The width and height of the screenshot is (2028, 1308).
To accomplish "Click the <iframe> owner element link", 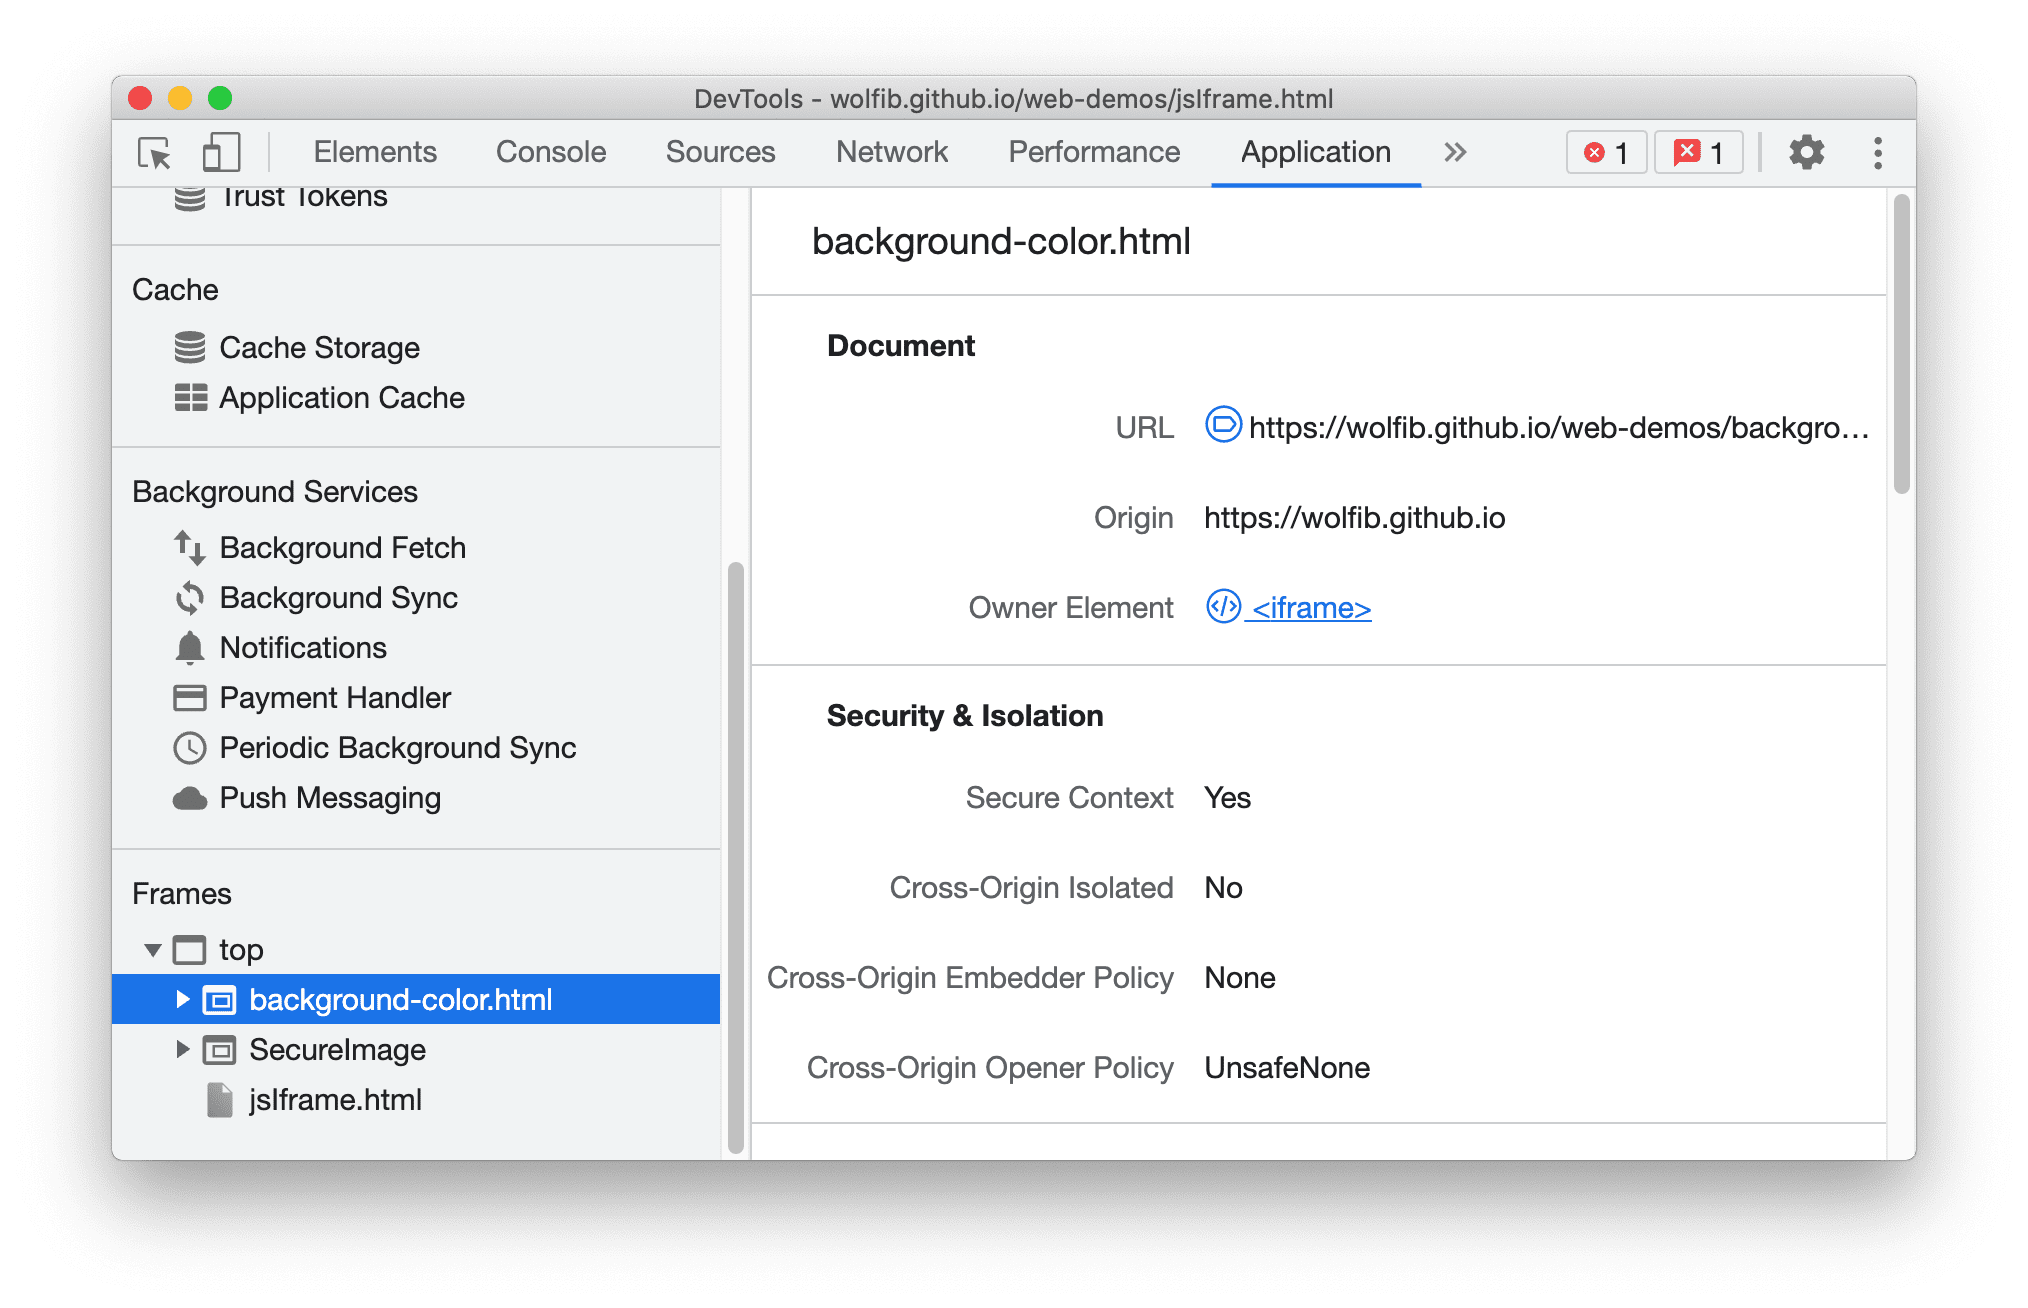I will click(x=1311, y=607).
